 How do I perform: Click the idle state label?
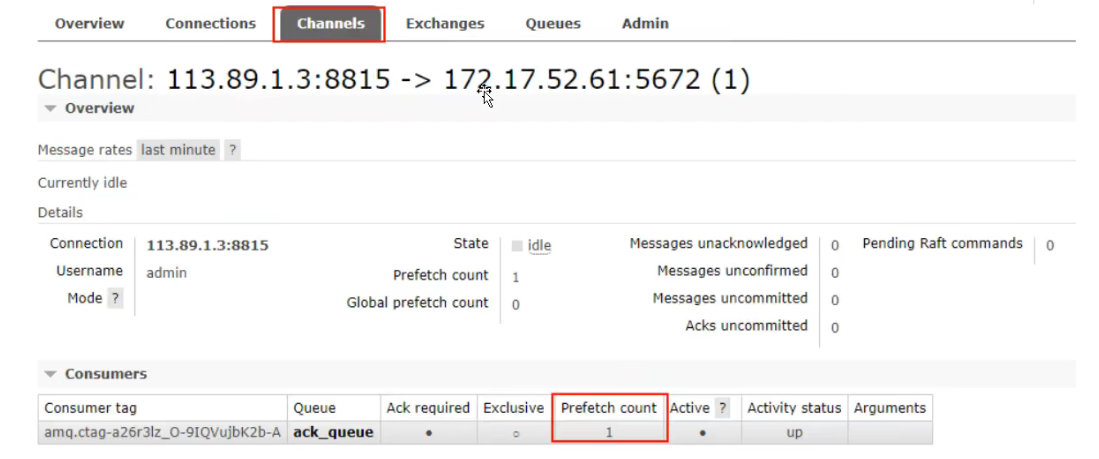(539, 246)
